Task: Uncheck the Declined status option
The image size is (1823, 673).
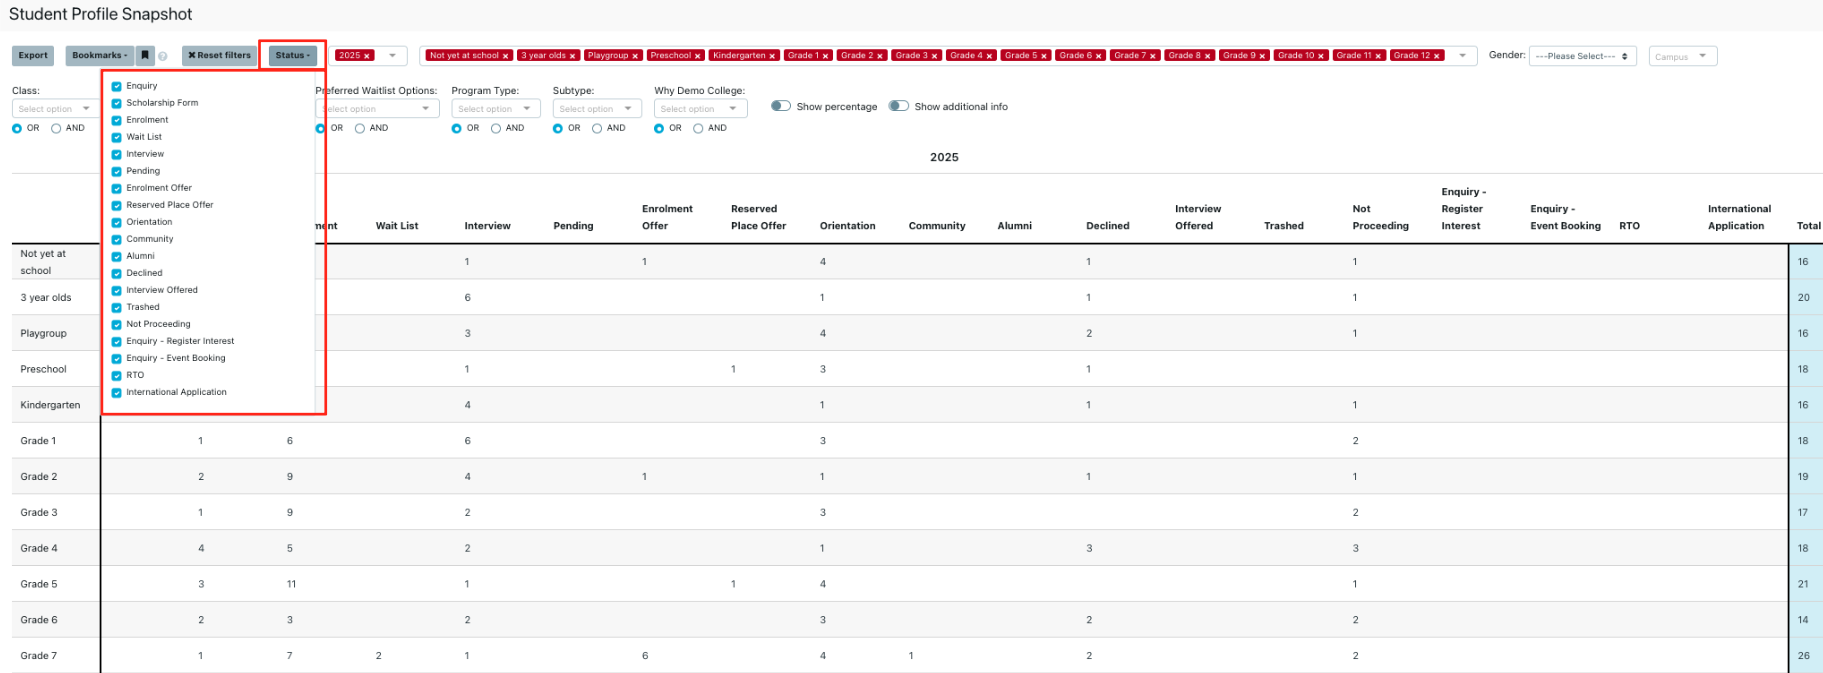Action: click(117, 273)
